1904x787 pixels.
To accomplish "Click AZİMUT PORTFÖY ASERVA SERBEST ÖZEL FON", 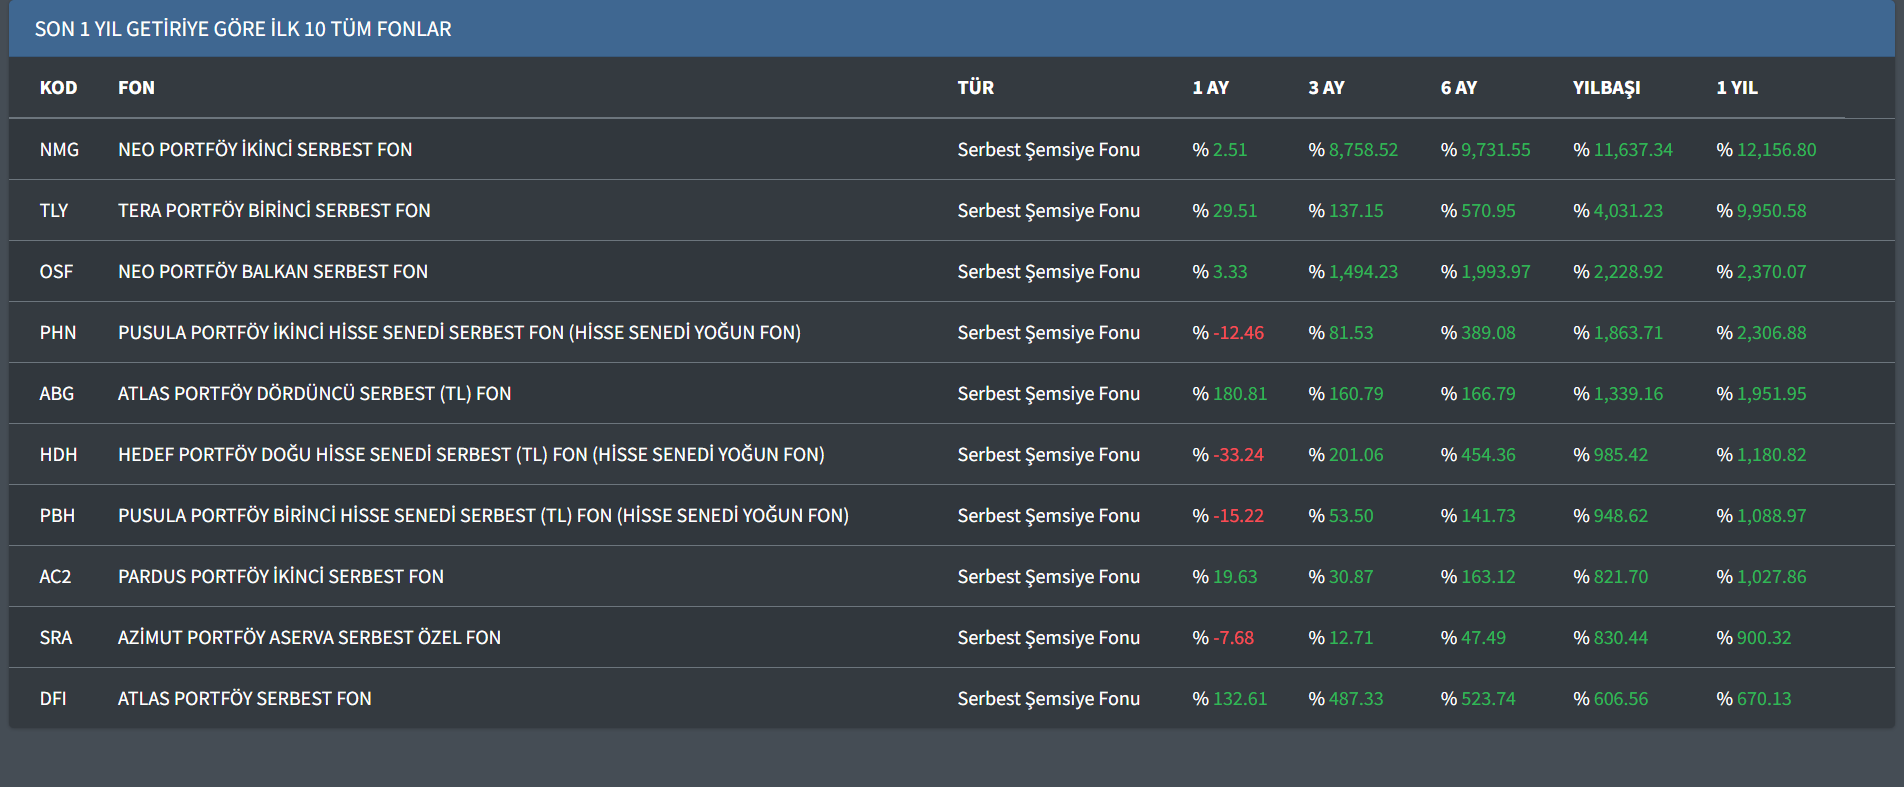I will 309,638.
